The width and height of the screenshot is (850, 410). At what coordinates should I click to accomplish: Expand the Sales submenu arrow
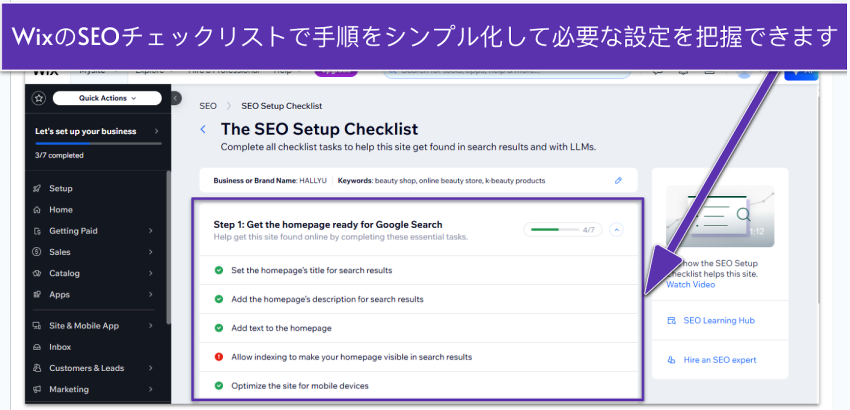(151, 252)
